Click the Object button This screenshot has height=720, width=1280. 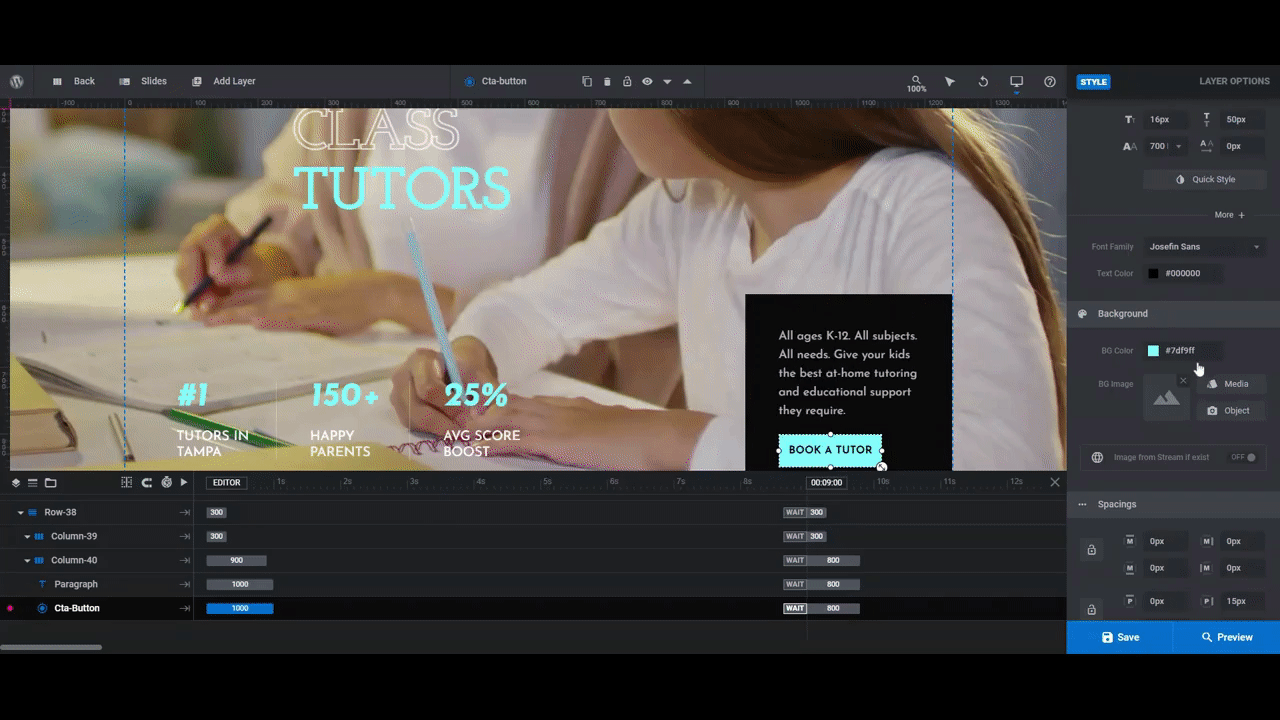coord(1230,410)
